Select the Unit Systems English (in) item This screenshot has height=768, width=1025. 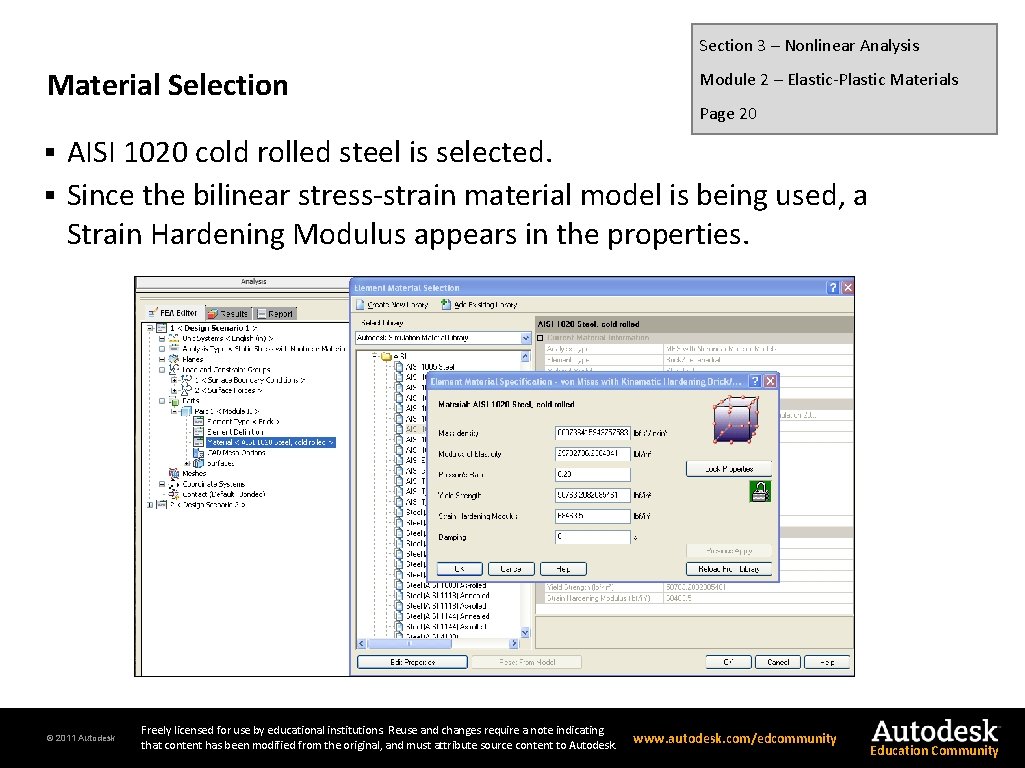(x=227, y=339)
